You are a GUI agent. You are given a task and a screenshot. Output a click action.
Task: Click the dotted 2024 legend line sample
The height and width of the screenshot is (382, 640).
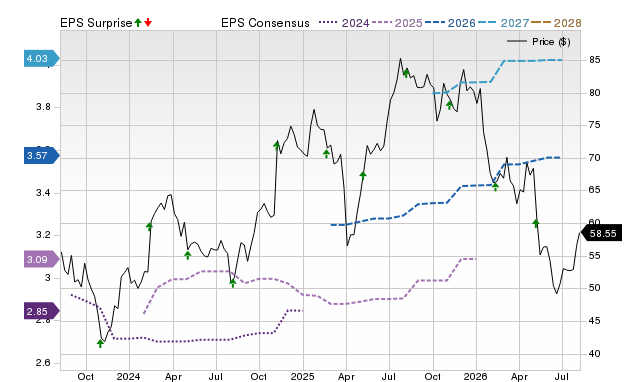[329, 22]
